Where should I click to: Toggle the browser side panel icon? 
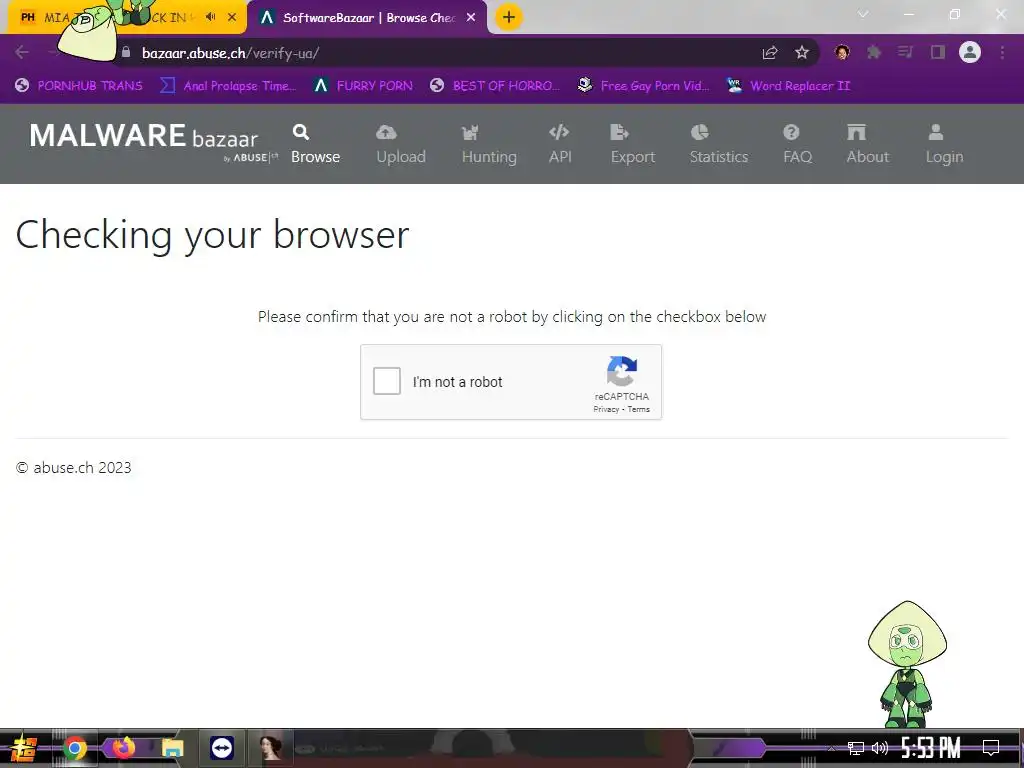[x=938, y=52]
